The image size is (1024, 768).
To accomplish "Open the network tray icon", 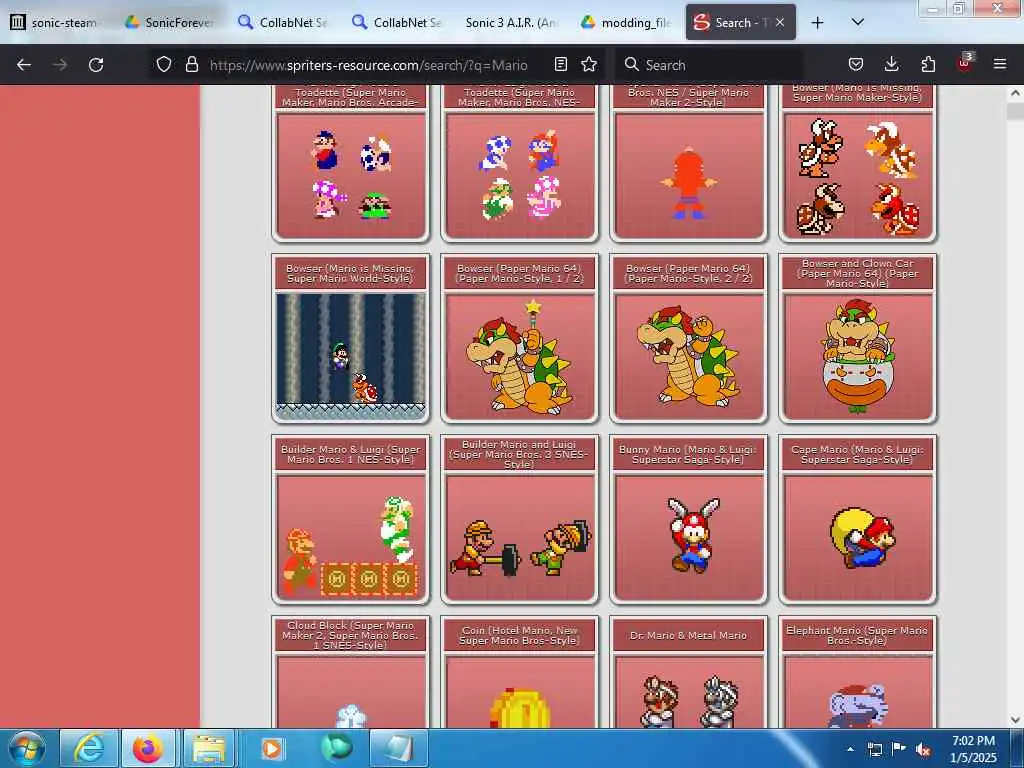I will point(874,749).
